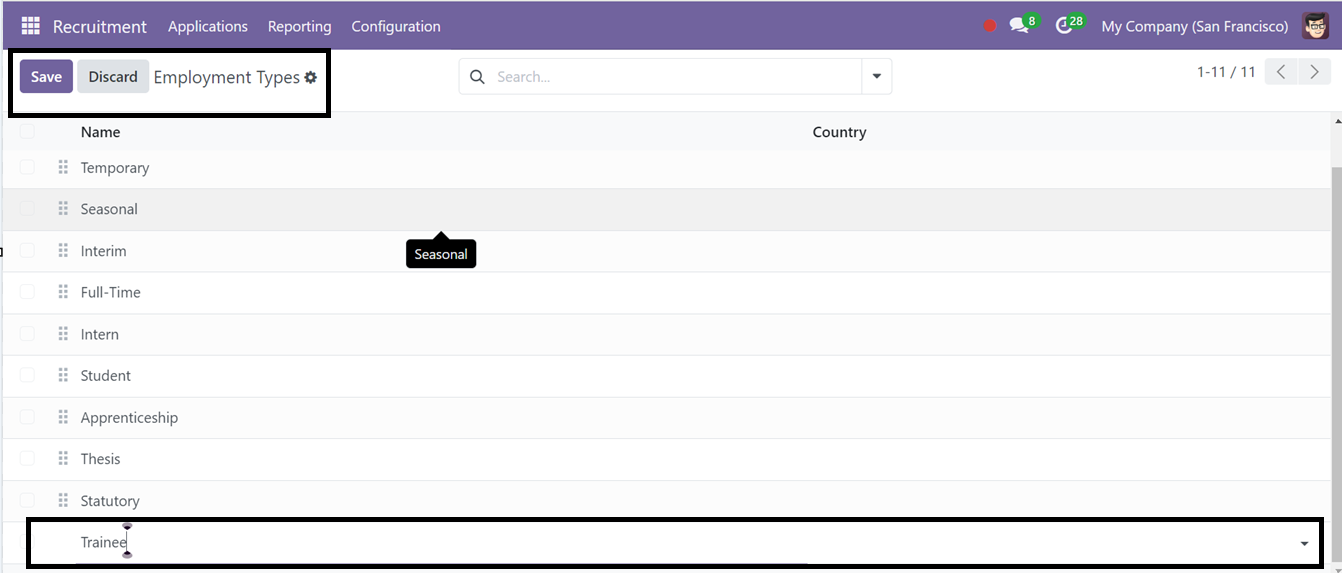Click the drag handle for Statutory
The height and width of the screenshot is (573, 1342).
pyautogui.click(x=63, y=500)
